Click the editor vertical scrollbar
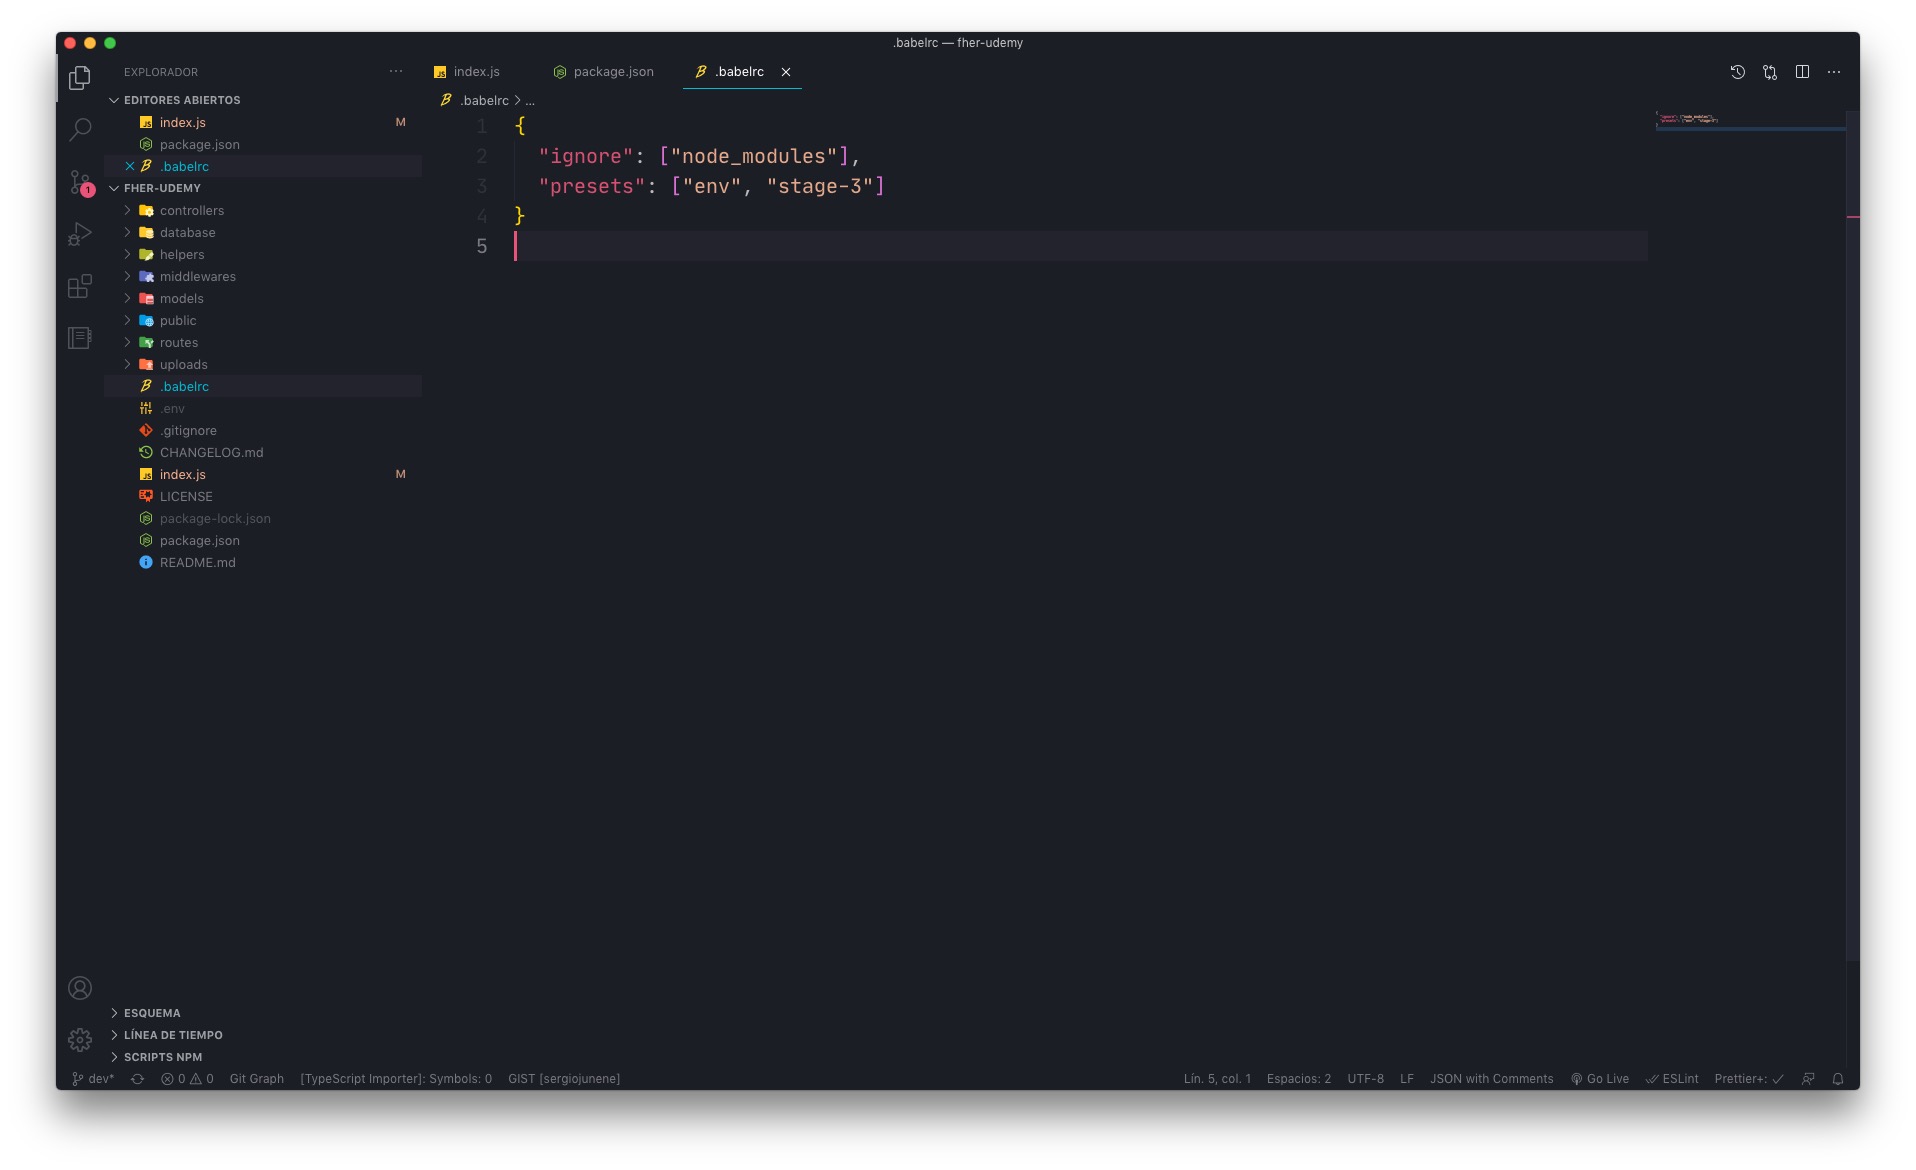1916x1170 pixels. pos(1853,536)
